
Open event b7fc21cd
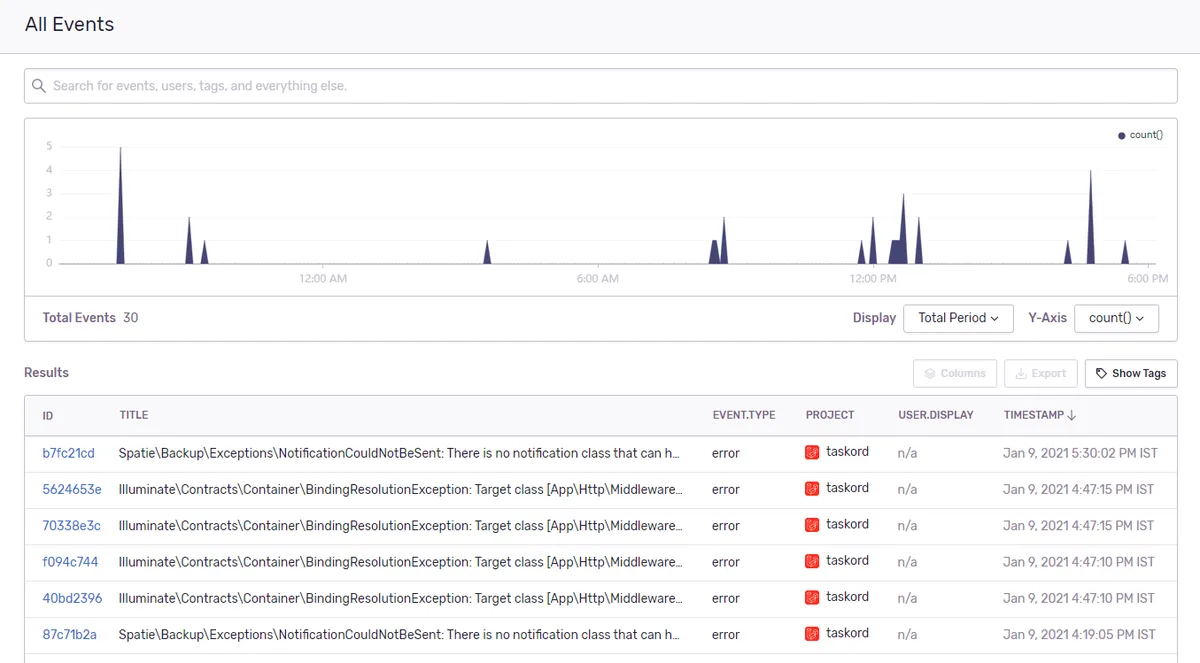(68, 453)
